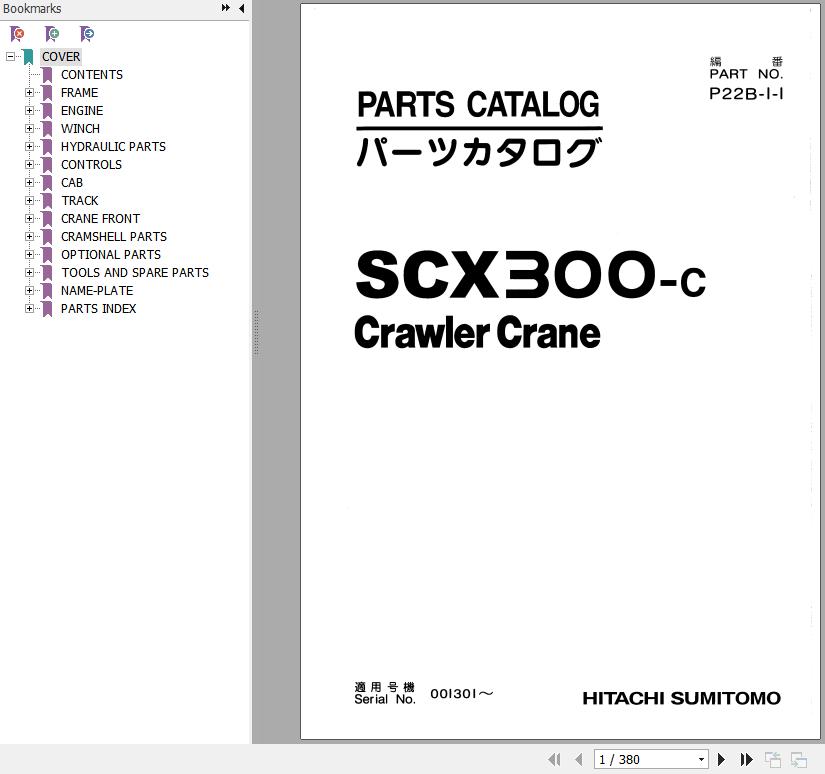825x774 pixels.
Task: Open the page number dropdown arrow
Action: point(701,759)
